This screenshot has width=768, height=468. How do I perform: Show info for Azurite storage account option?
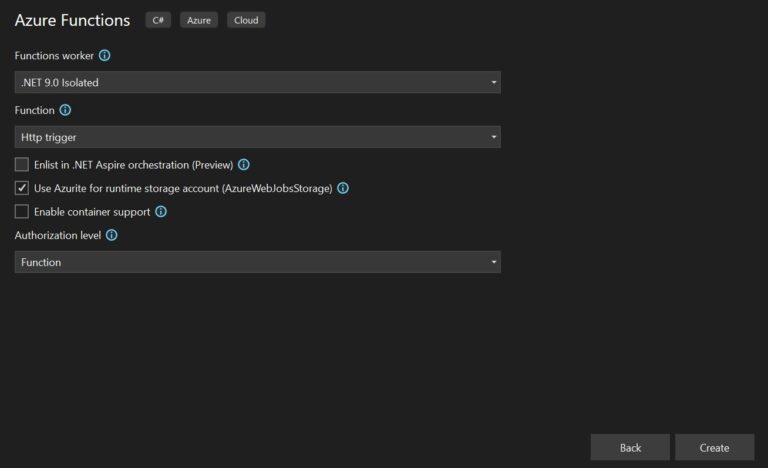click(343, 188)
